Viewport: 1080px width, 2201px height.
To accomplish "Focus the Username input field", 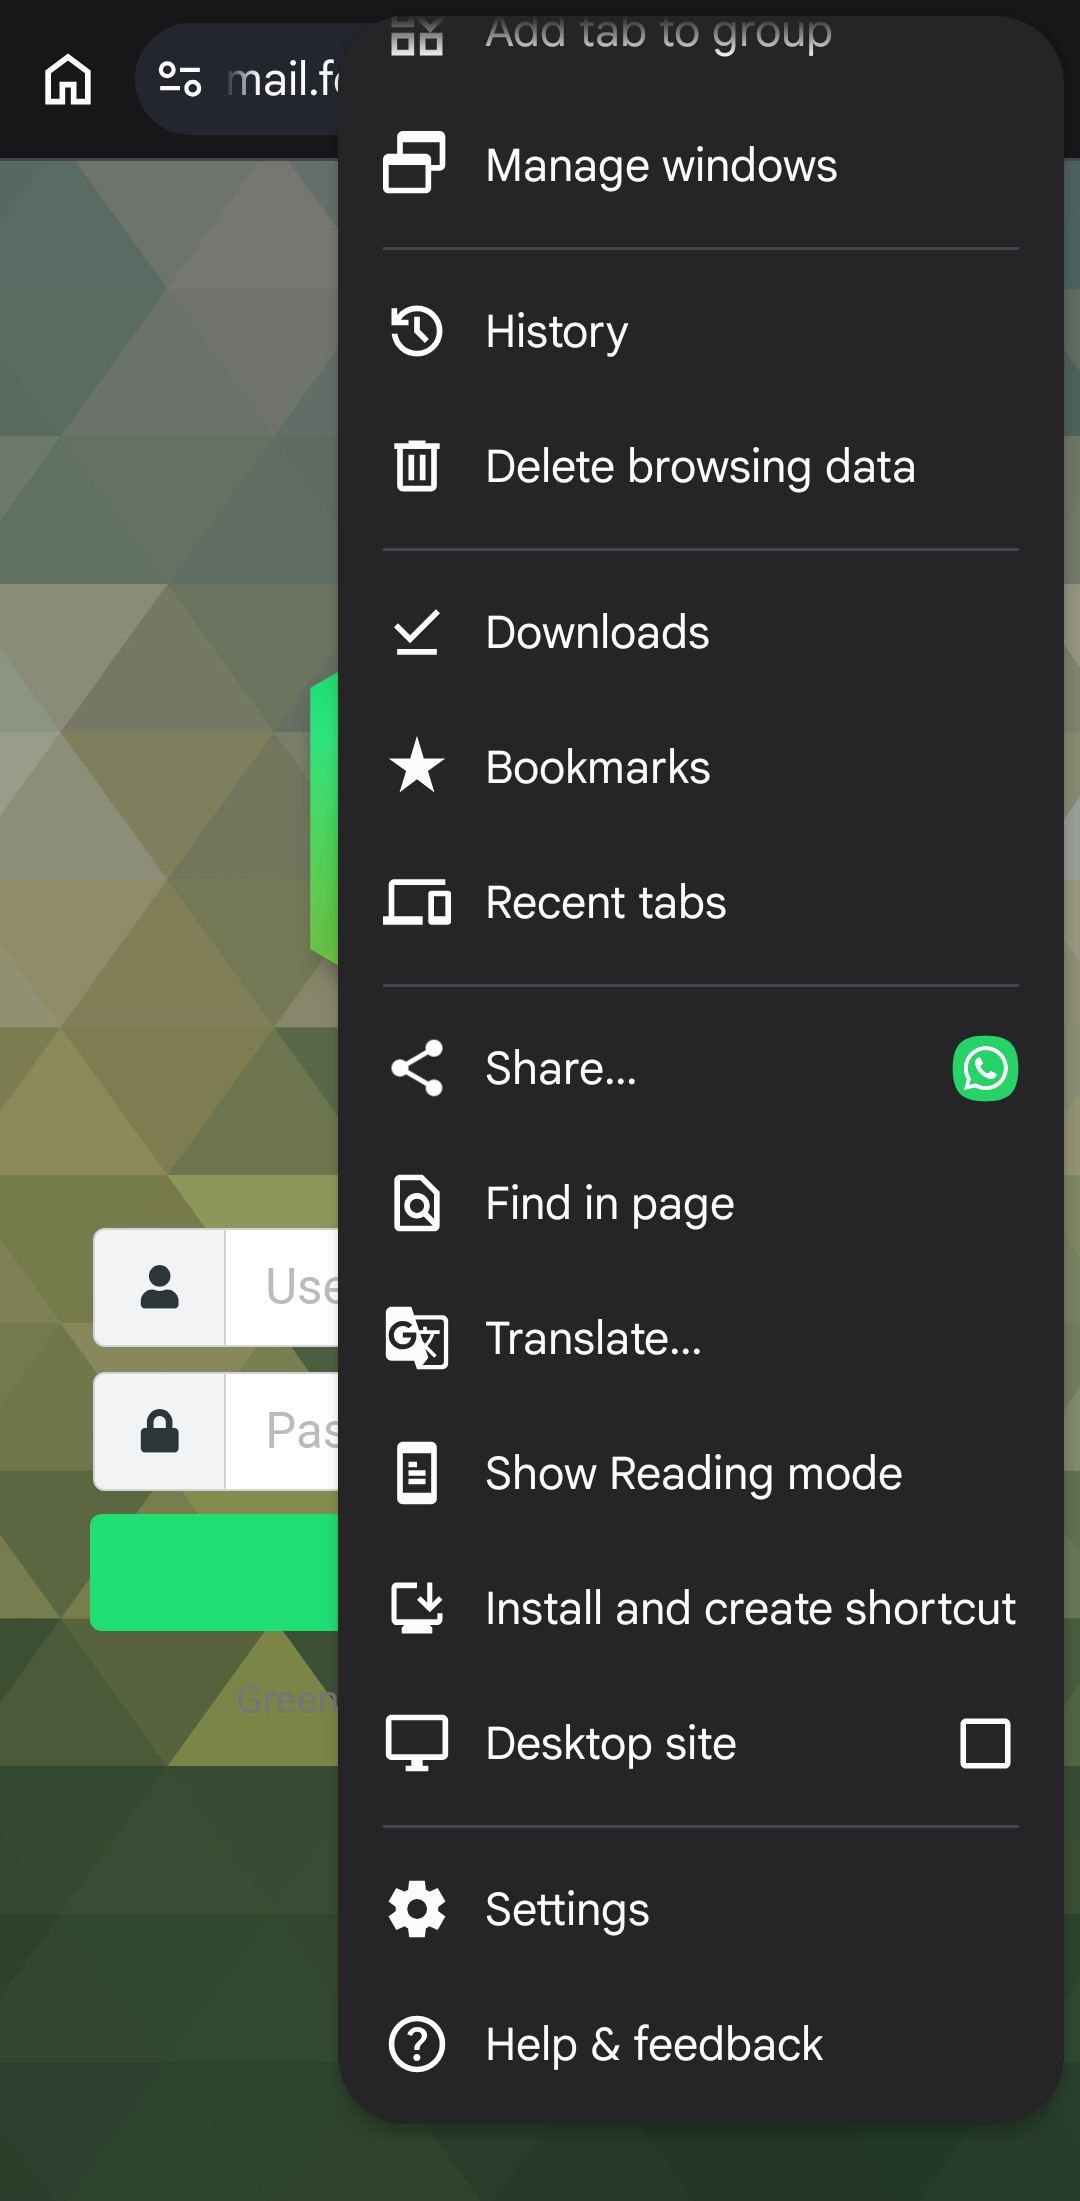I will pos(282,1287).
